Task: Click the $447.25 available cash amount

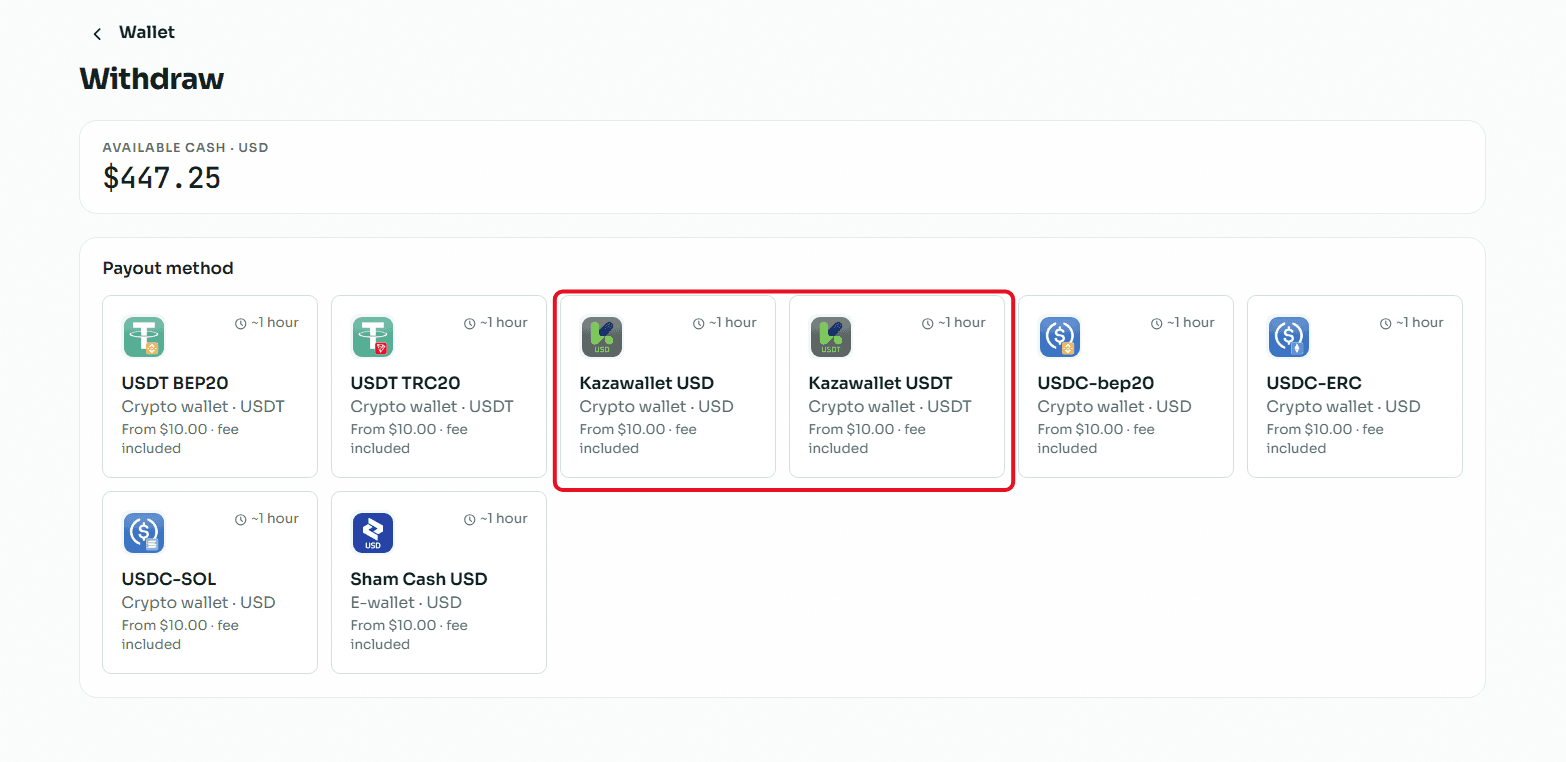Action: tap(162, 178)
